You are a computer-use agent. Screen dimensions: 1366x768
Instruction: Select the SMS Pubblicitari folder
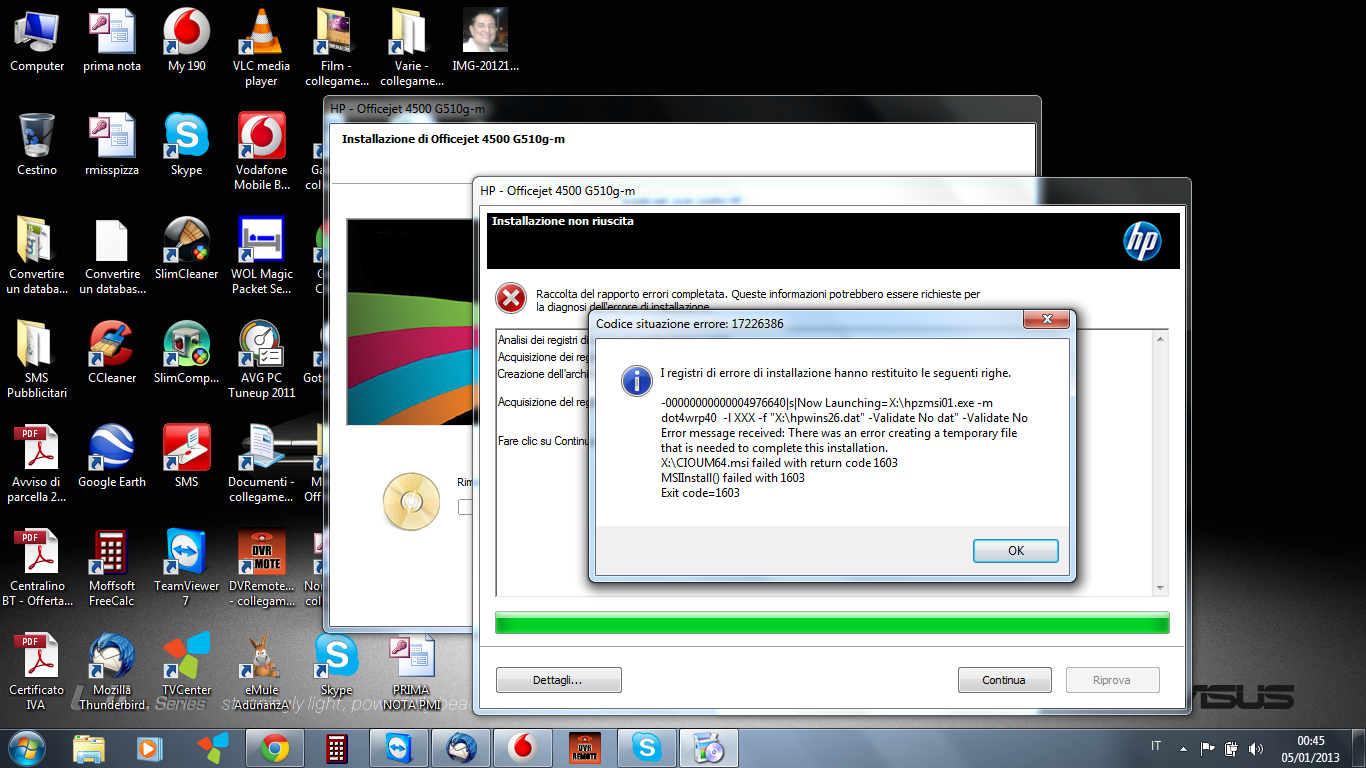point(37,360)
